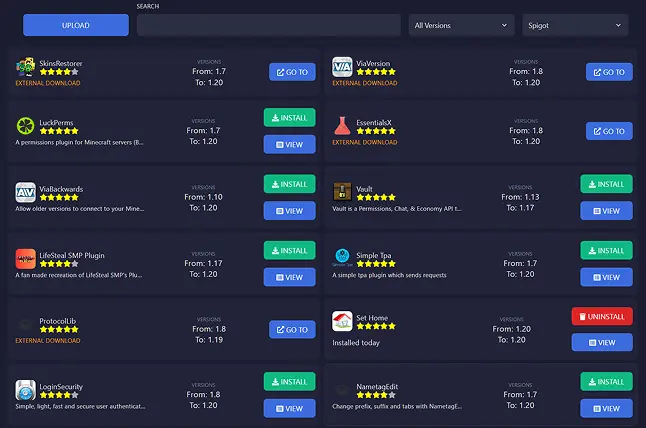
Task: Focus the plugin search field
Action: (269, 25)
